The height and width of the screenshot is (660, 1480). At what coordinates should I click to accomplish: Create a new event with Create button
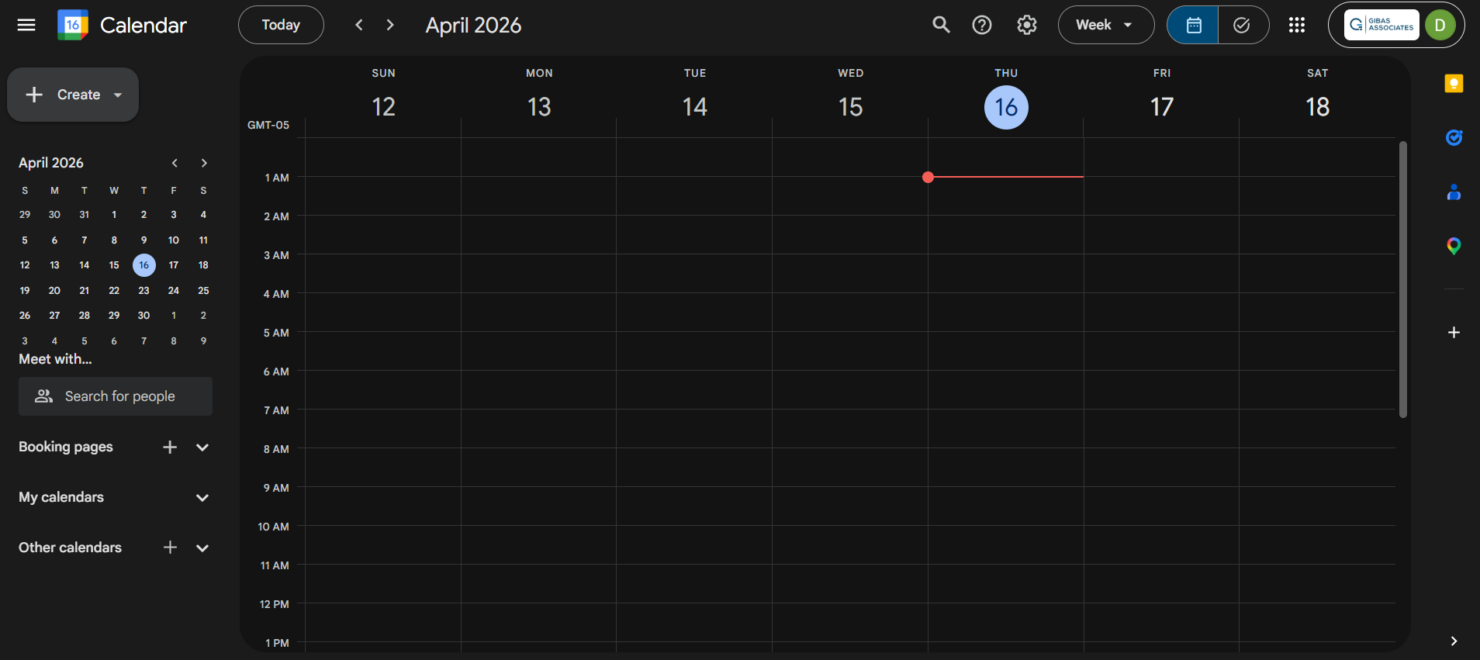pos(62,94)
